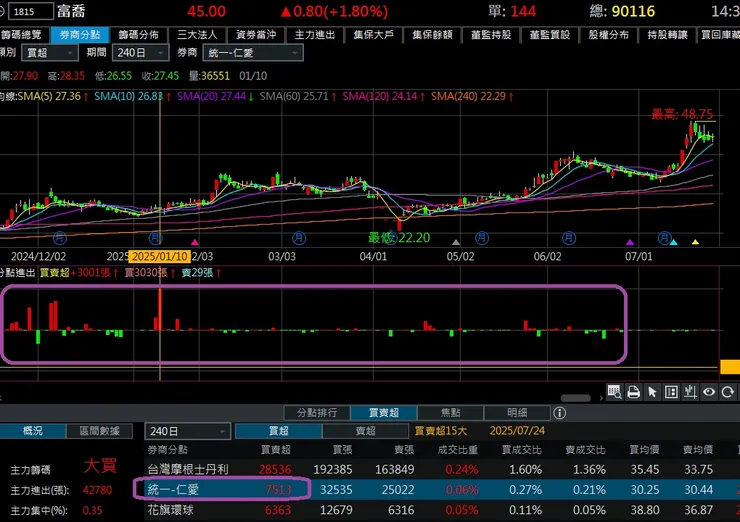Click the purple triangle marker before 07/01
Image resolution: width=740 pixels, height=522 pixels.
click(630, 242)
